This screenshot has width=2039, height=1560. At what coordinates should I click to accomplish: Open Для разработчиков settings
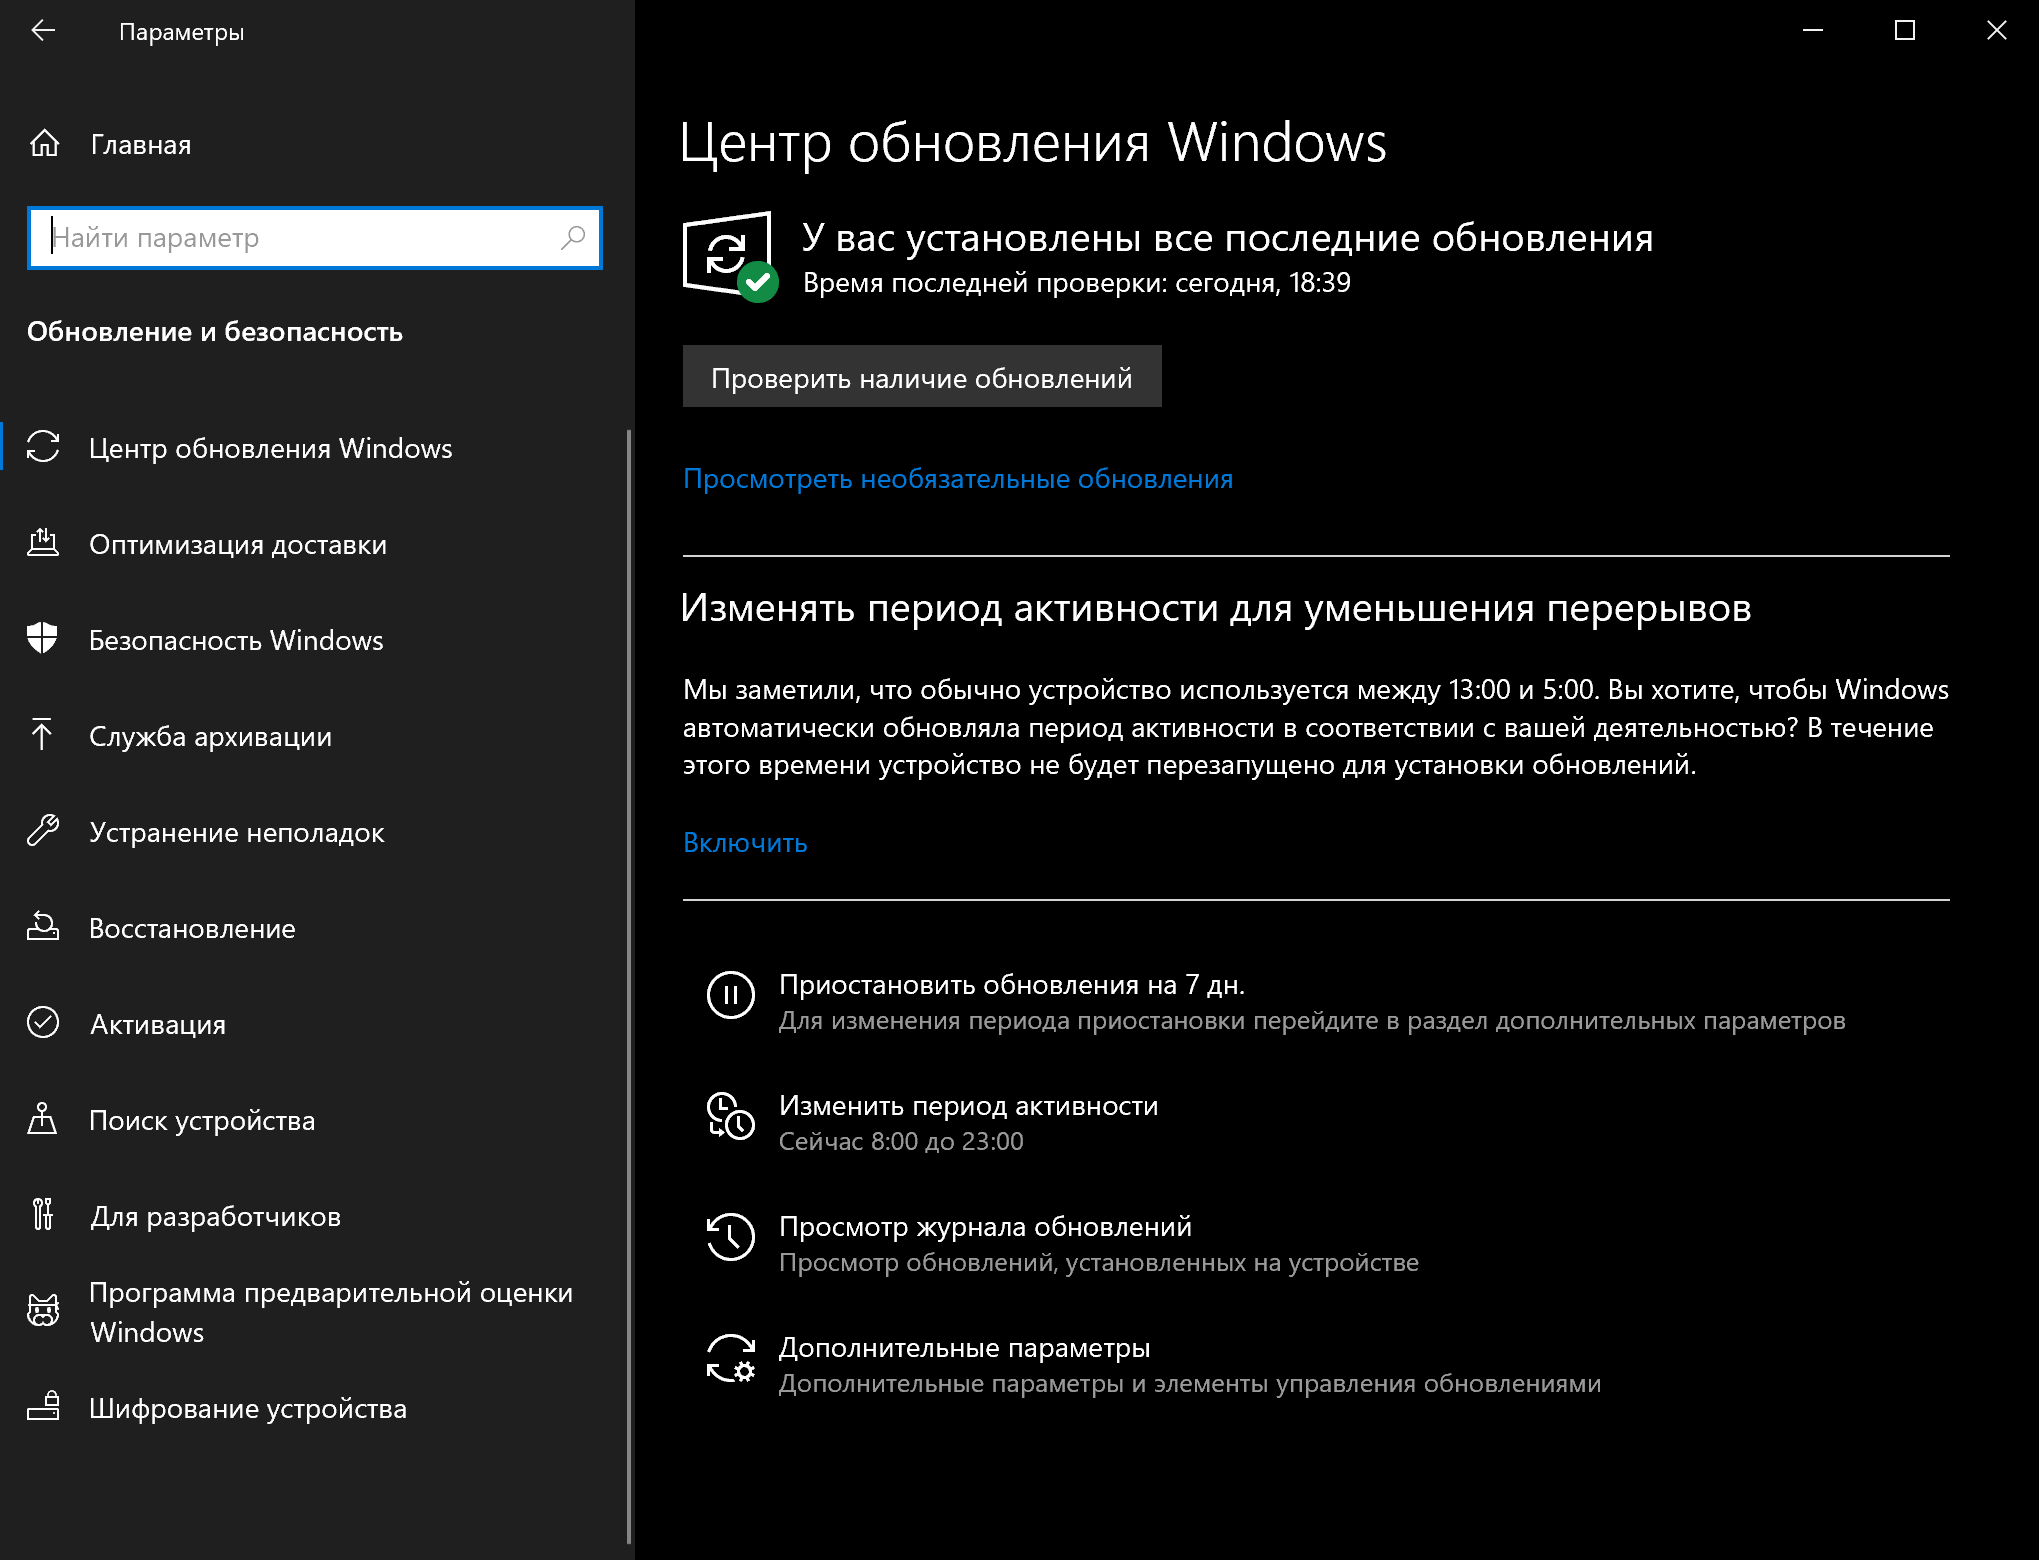pos(215,1216)
